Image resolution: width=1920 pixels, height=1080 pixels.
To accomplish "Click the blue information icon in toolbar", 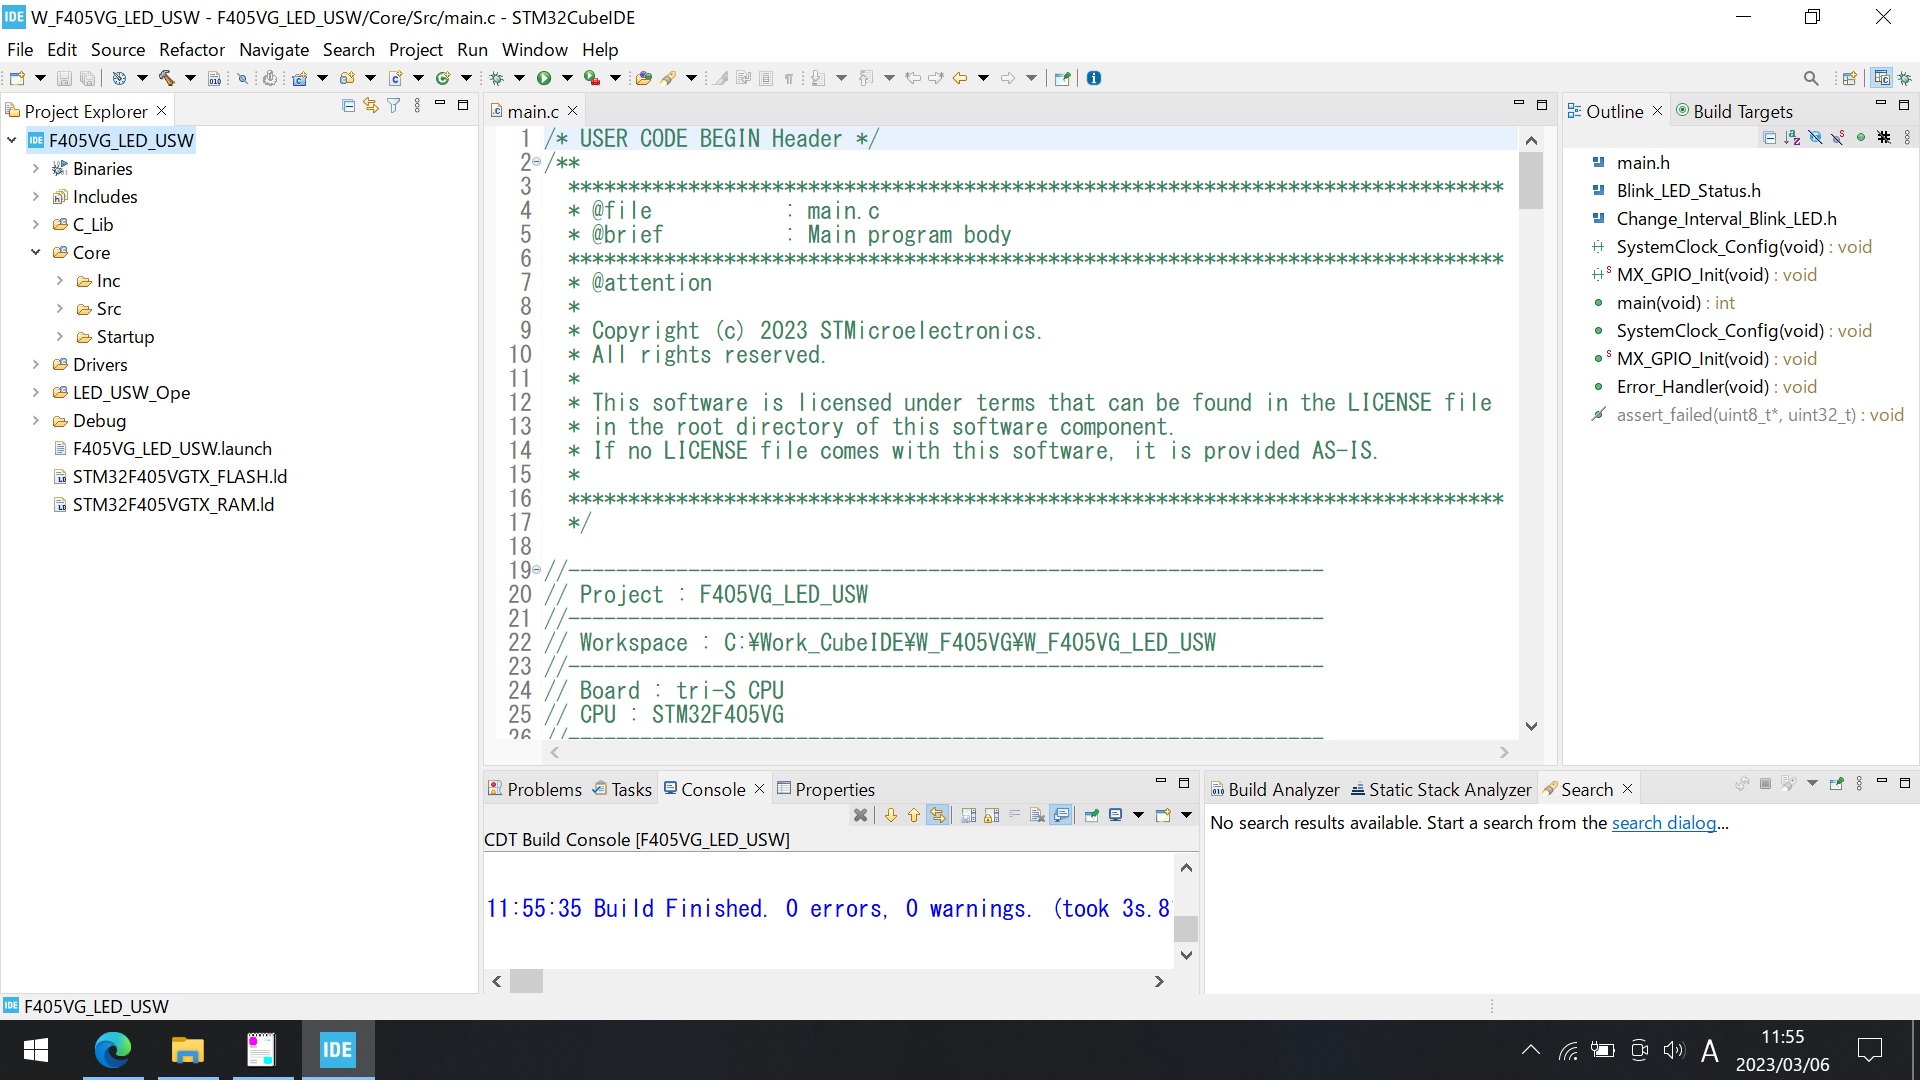I will point(1094,78).
